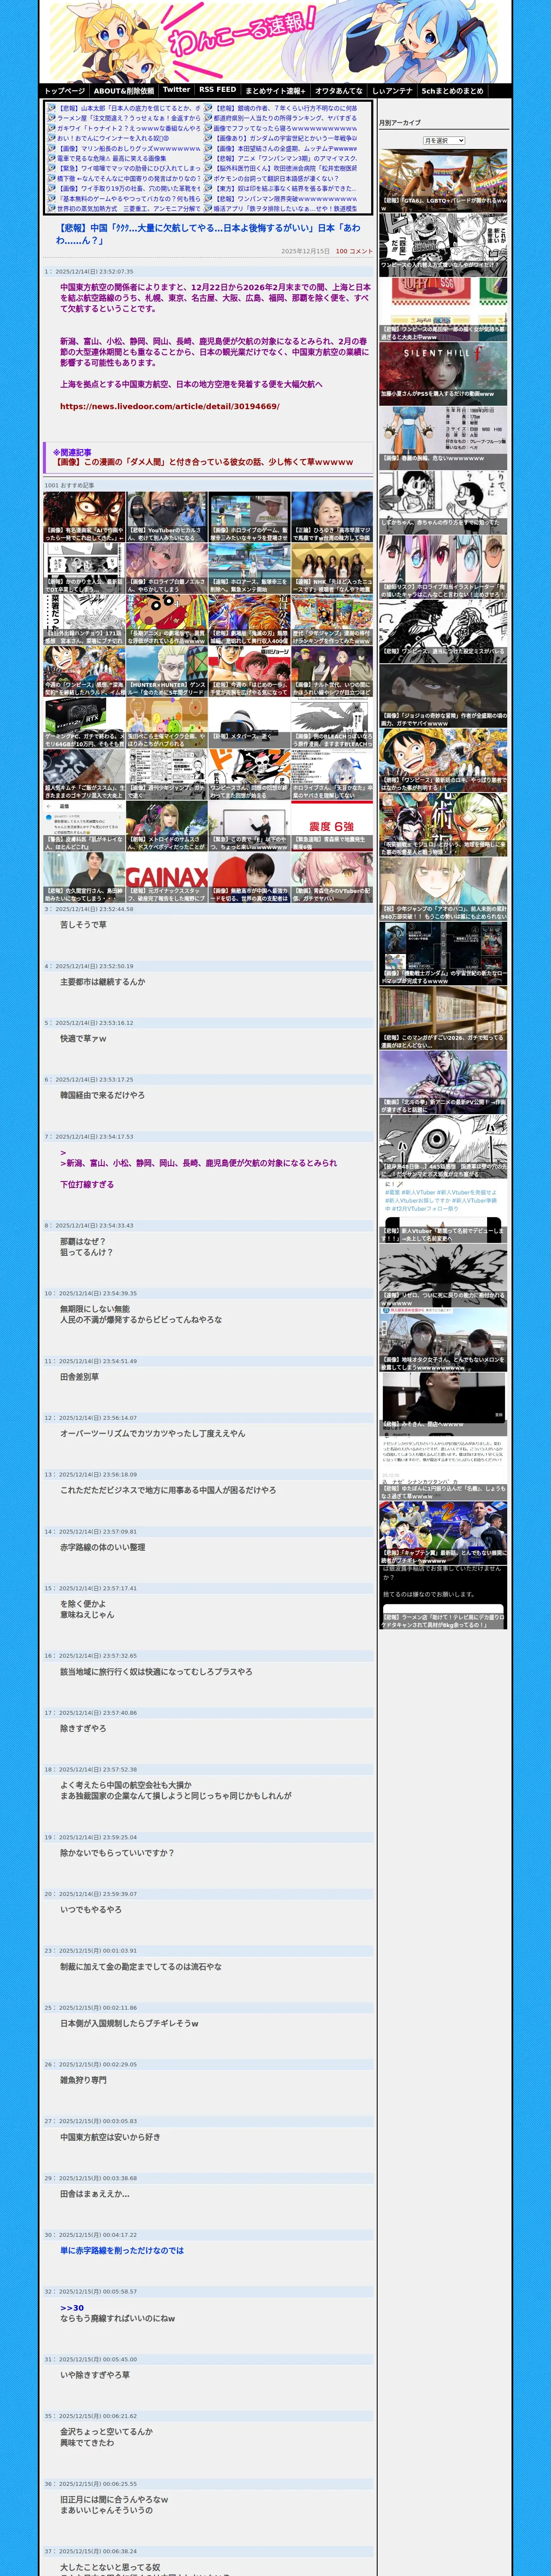Open オワタあんてな in the nav bar
The width and height of the screenshot is (551, 2576).
[339, 90]
